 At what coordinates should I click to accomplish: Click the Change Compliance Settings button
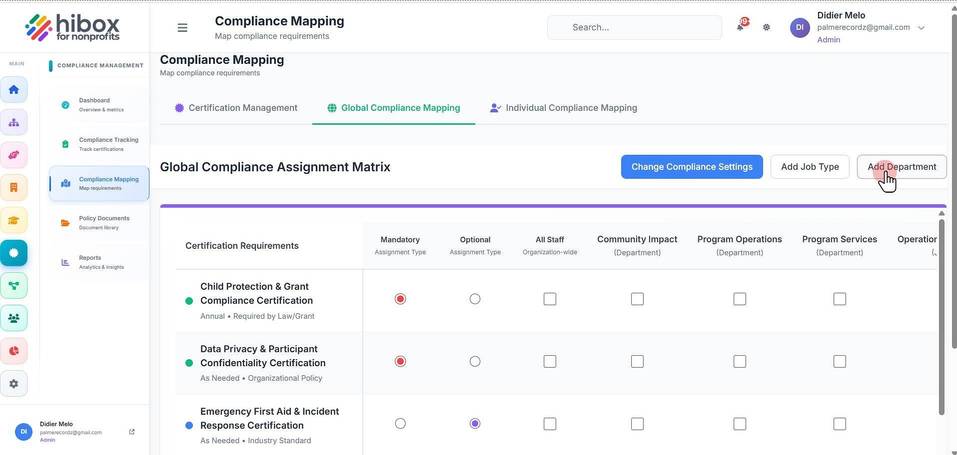[692, 167]
